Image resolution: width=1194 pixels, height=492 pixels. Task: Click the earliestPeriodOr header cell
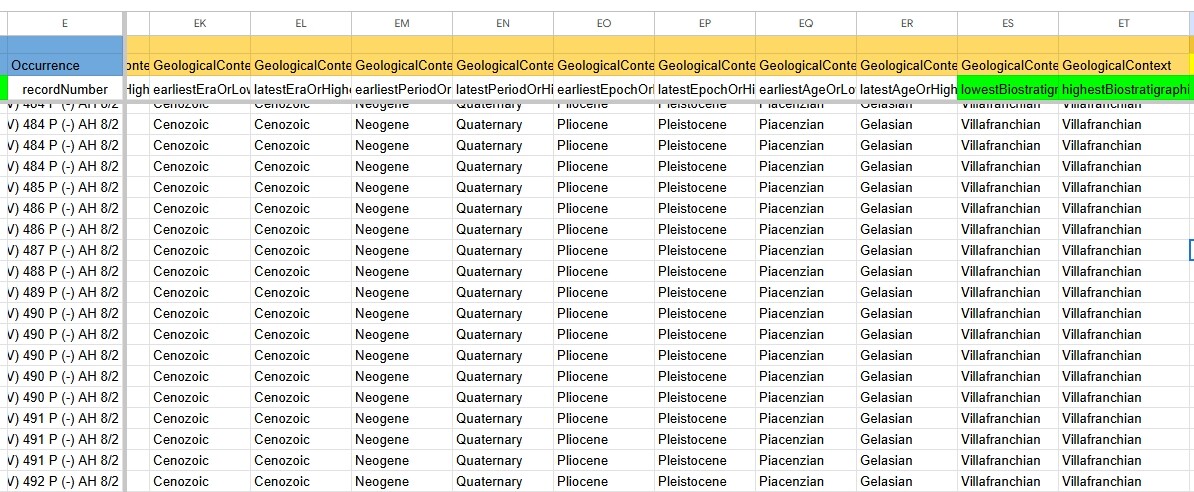click(402, 88)
